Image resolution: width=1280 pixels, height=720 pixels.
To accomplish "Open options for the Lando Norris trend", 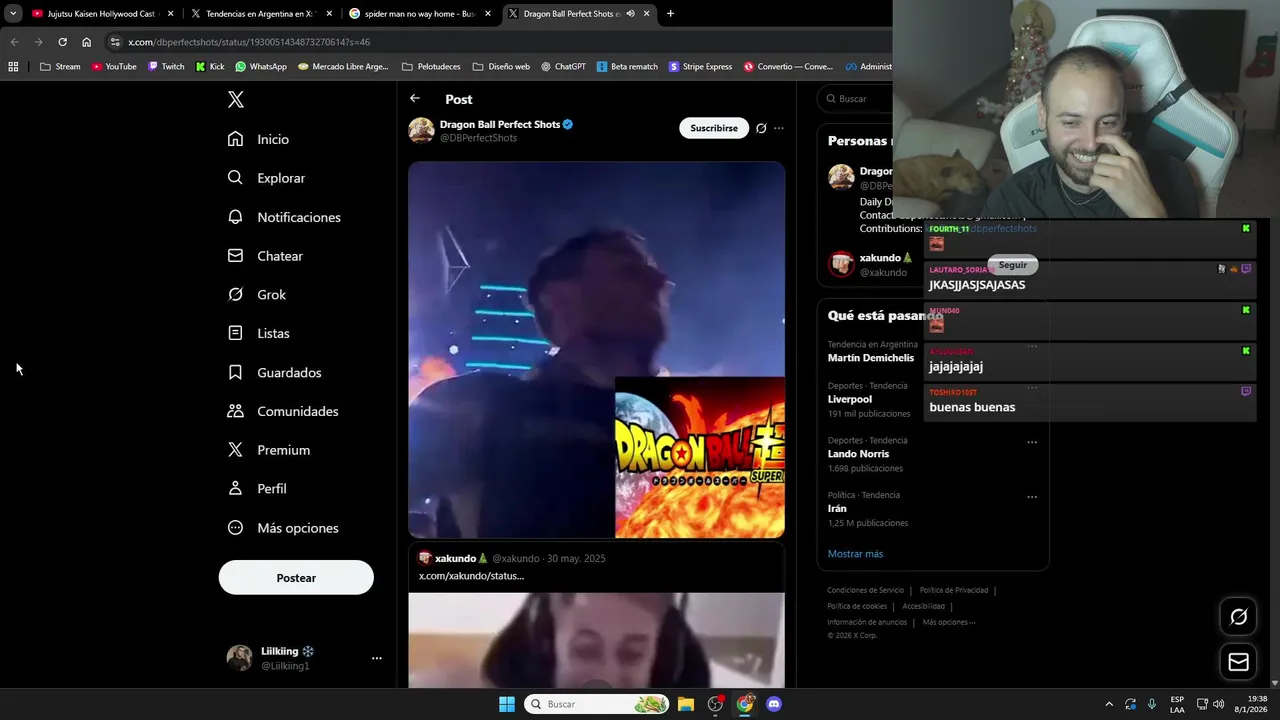I will [1032, 441].
